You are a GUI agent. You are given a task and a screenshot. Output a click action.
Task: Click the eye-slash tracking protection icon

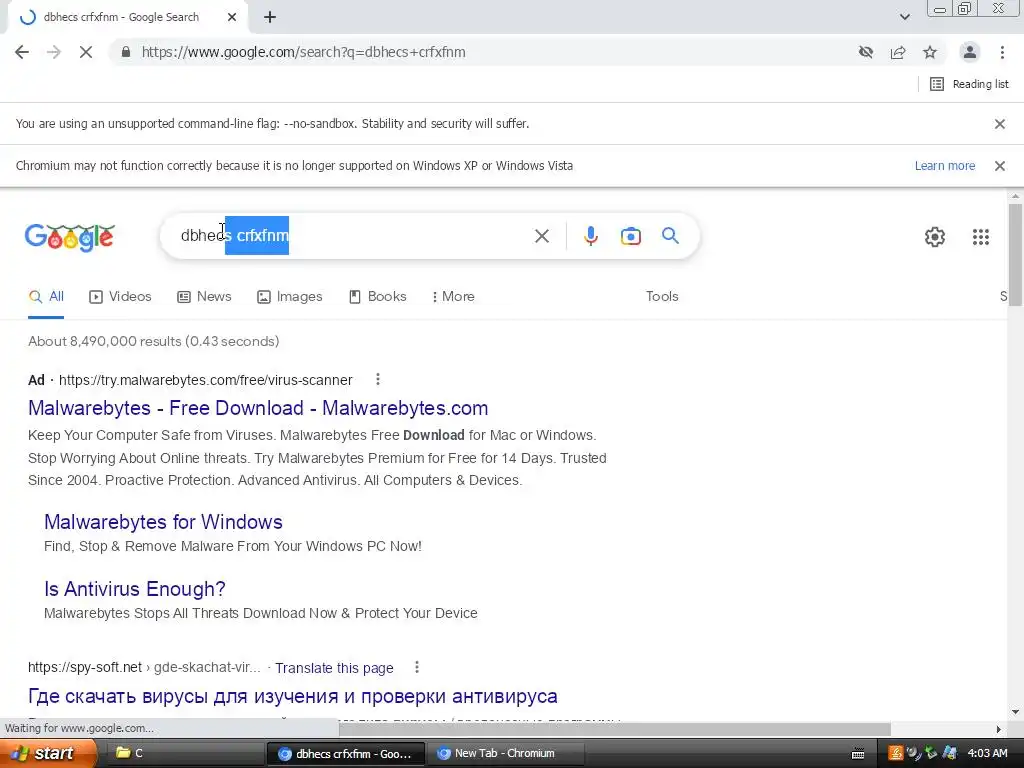click(x=866, y=52)
